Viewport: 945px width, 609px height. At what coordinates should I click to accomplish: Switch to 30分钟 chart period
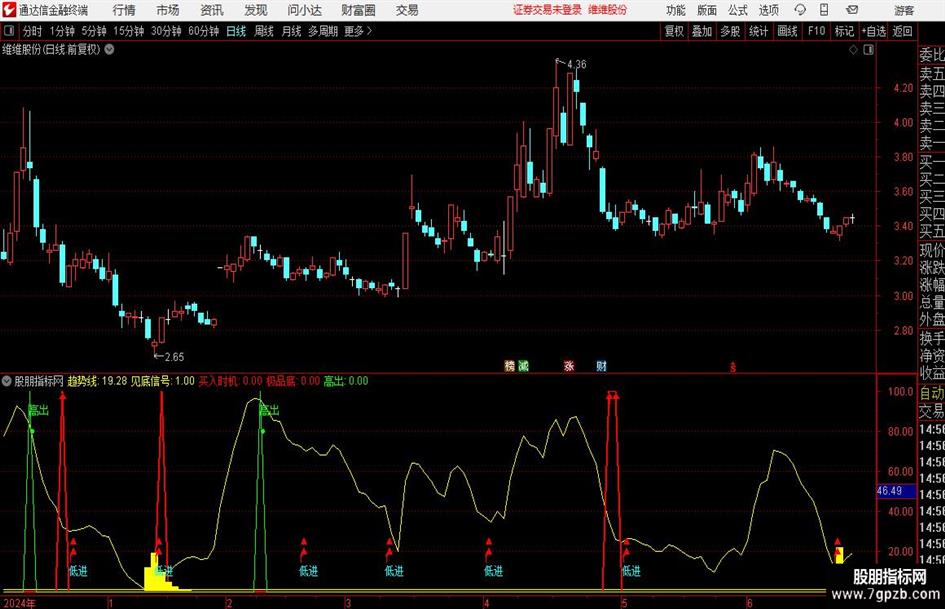click(x=166, y=31)
